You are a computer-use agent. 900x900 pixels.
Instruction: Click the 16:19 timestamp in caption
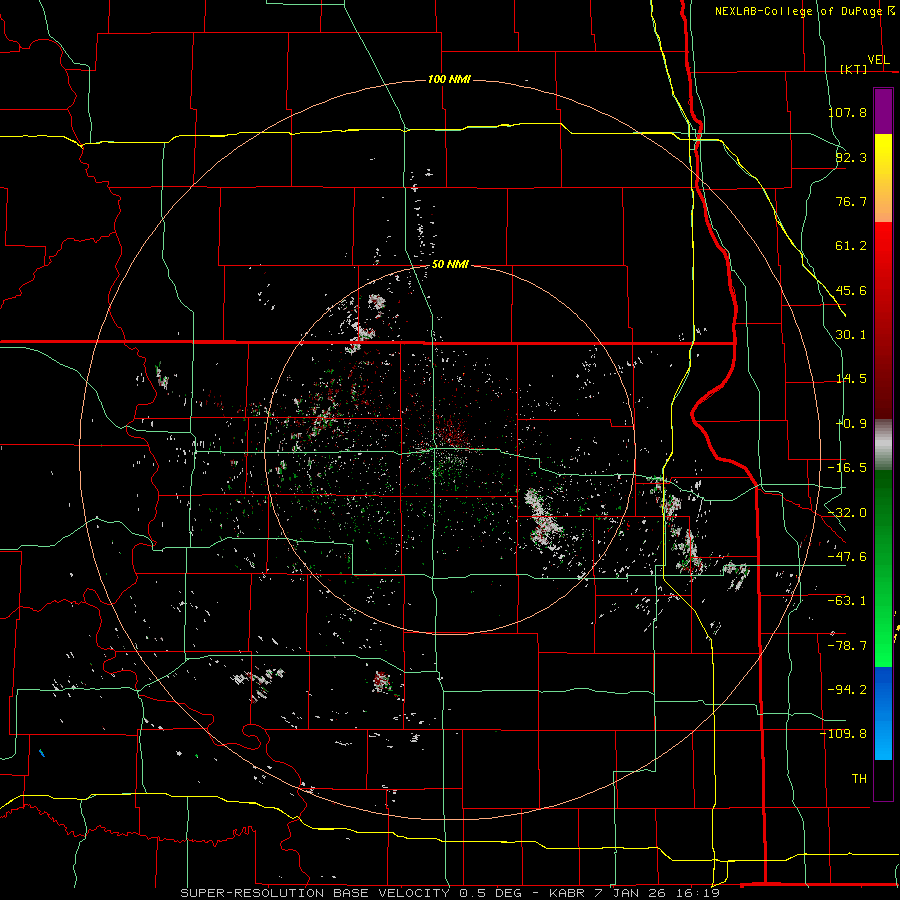[700, 893]
